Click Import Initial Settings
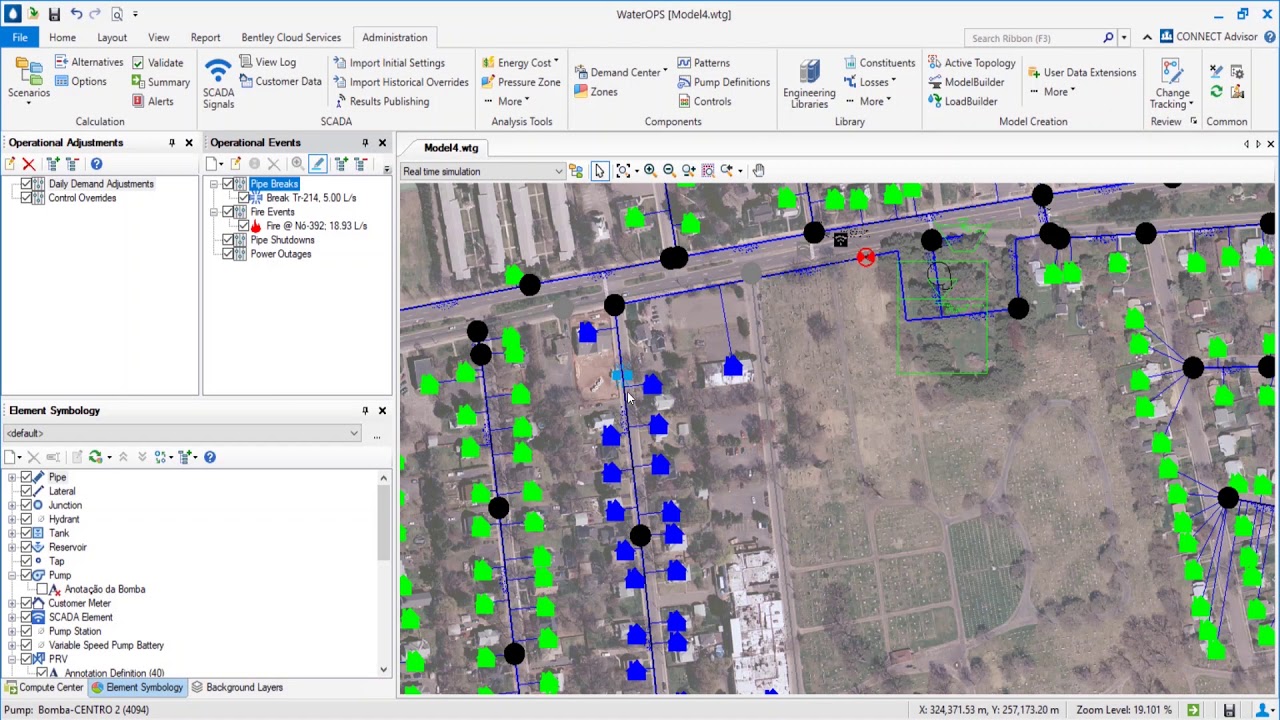This screenshot has width=1280, height=720. click(x=389, y=62)
